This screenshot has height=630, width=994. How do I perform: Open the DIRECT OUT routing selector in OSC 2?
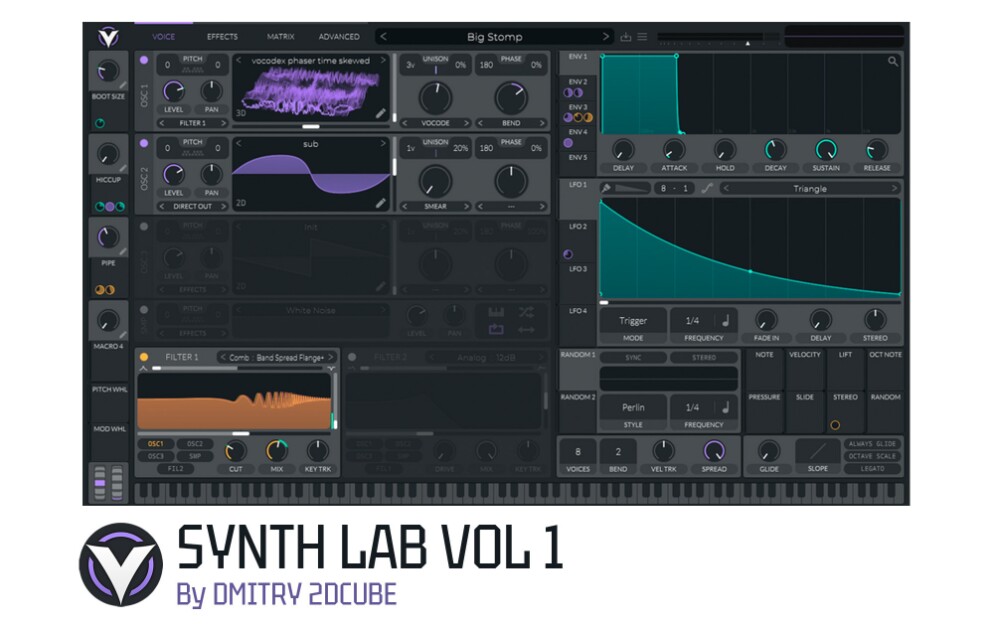coord(193,206)
